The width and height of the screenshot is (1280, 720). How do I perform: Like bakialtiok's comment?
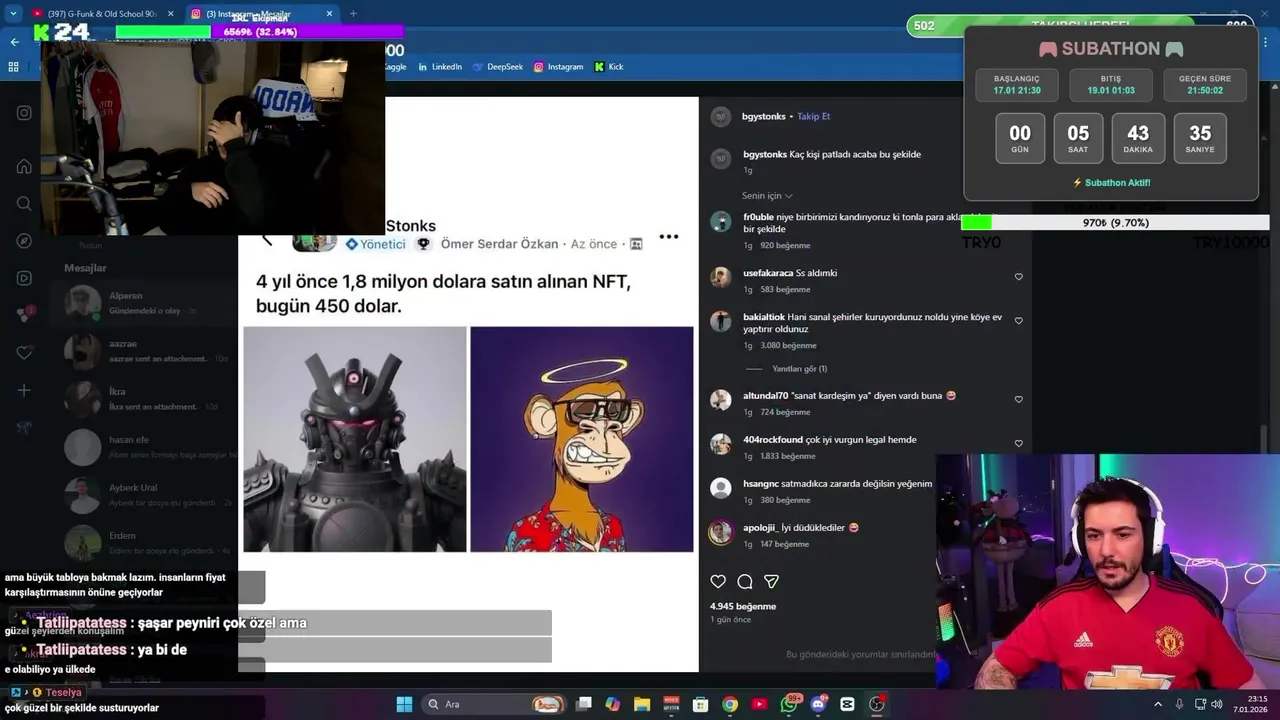pyautogui.click(x=1019, y=321)
